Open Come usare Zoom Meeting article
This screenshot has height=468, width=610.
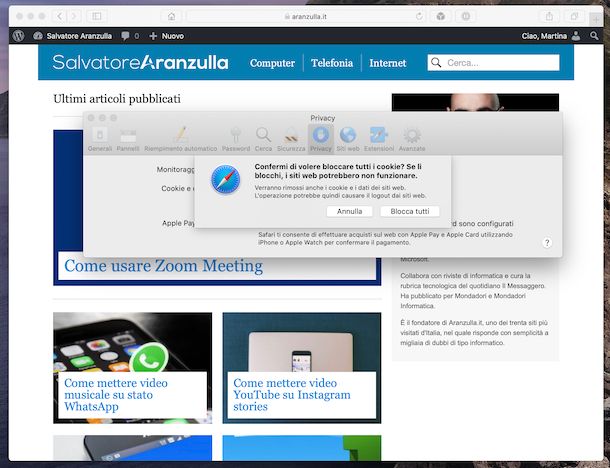163,266
